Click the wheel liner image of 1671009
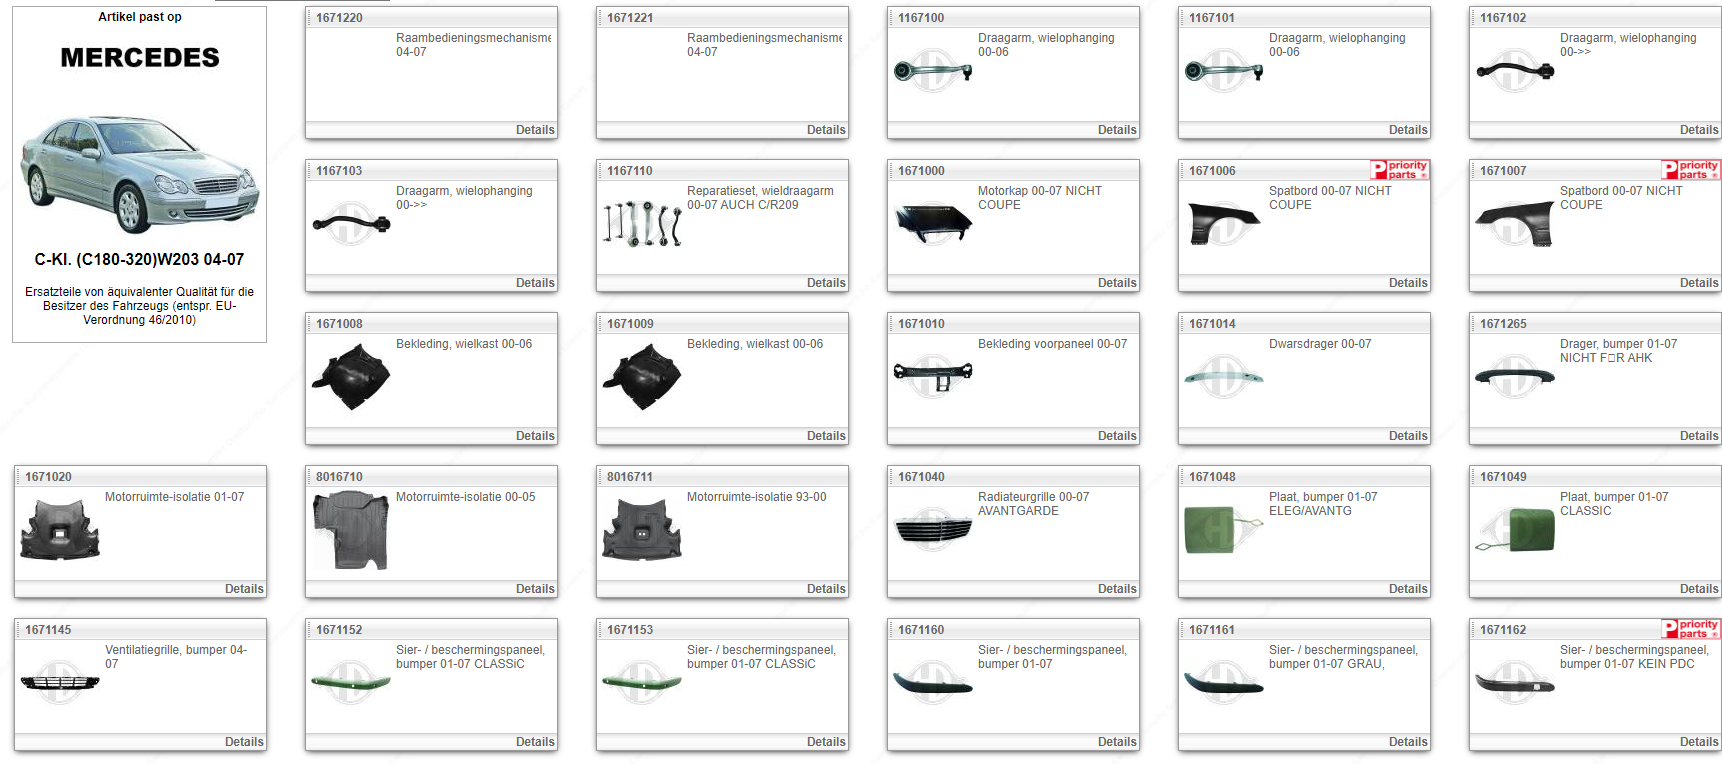This screenshot has height=764, width=1722. coord(642,377)
